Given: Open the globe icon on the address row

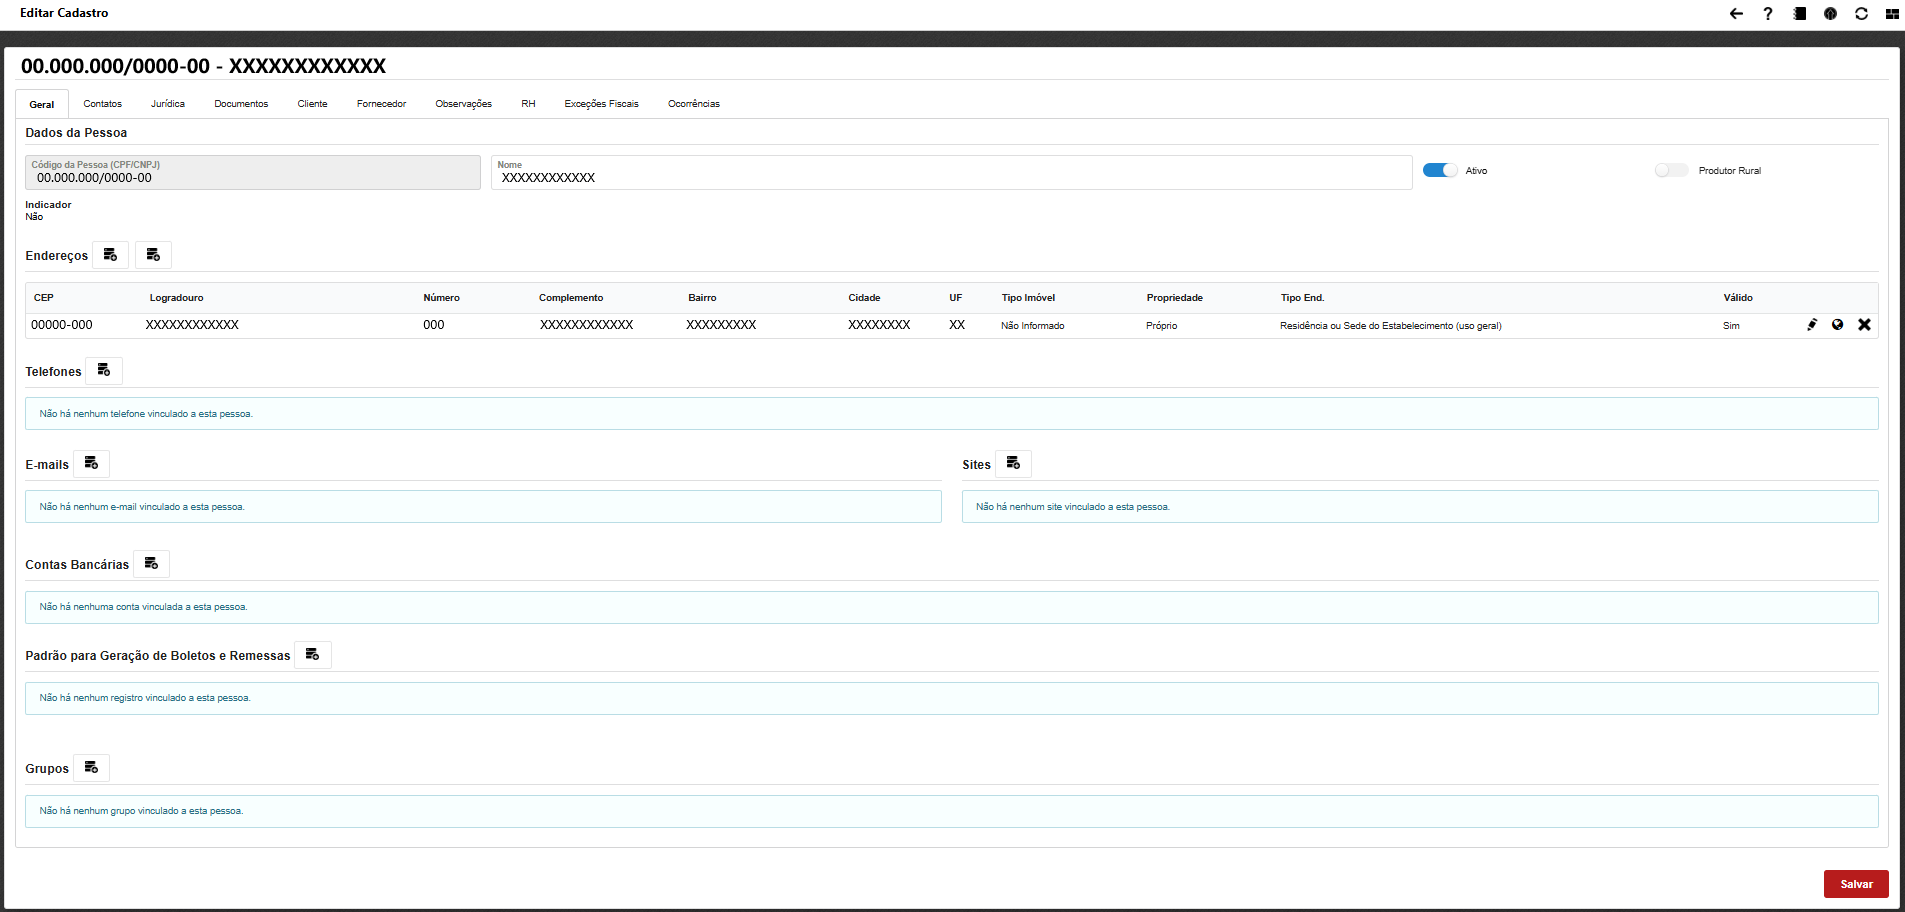Looking at the screenshot, I should point(1837,325).
